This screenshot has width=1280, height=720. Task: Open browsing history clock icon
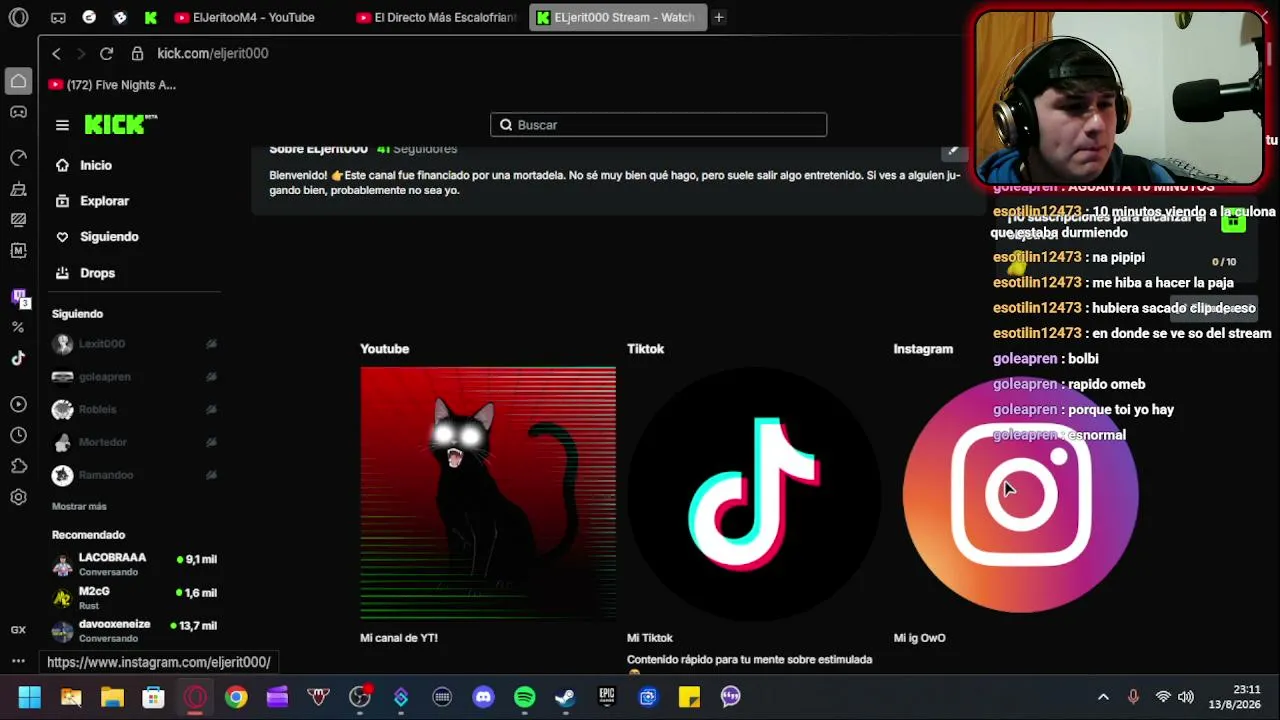coord(18,435)
